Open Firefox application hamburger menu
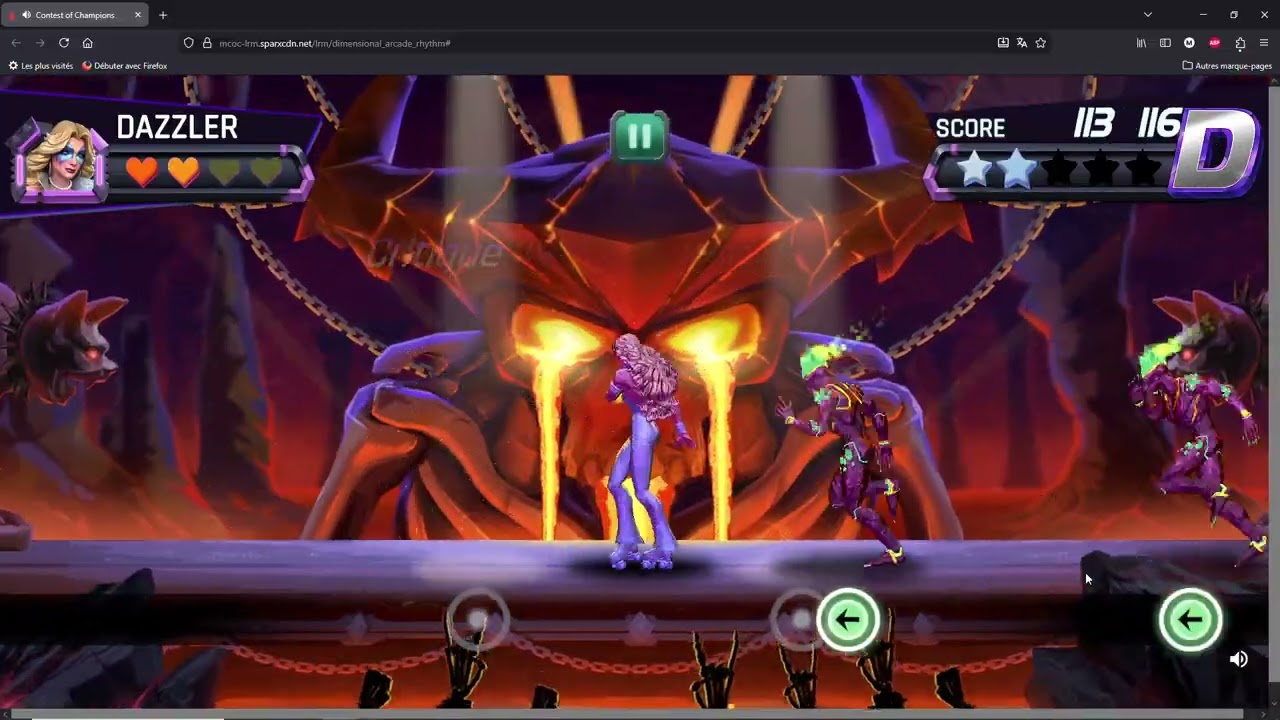The height and width of the screenshot is (720, 1280). [x=1264, y=43]
